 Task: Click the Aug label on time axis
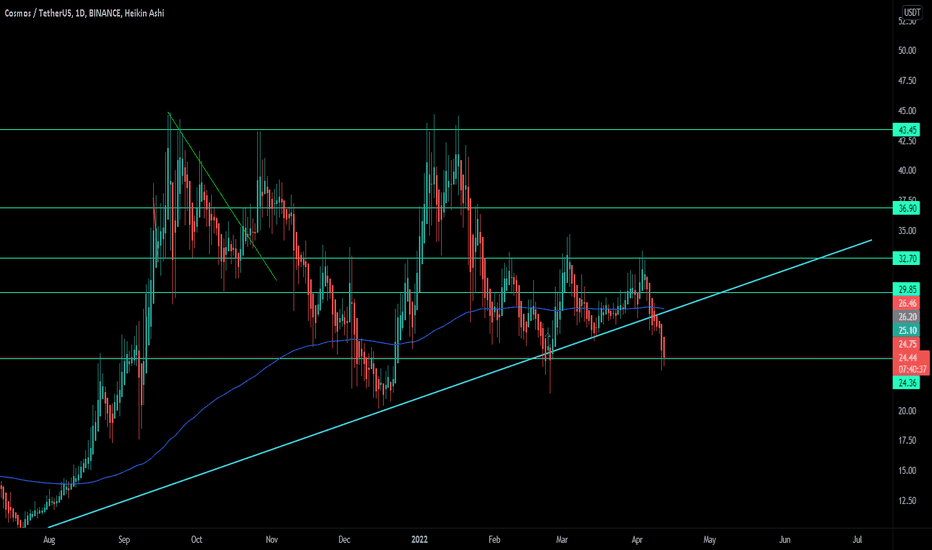tap(49, 540)
